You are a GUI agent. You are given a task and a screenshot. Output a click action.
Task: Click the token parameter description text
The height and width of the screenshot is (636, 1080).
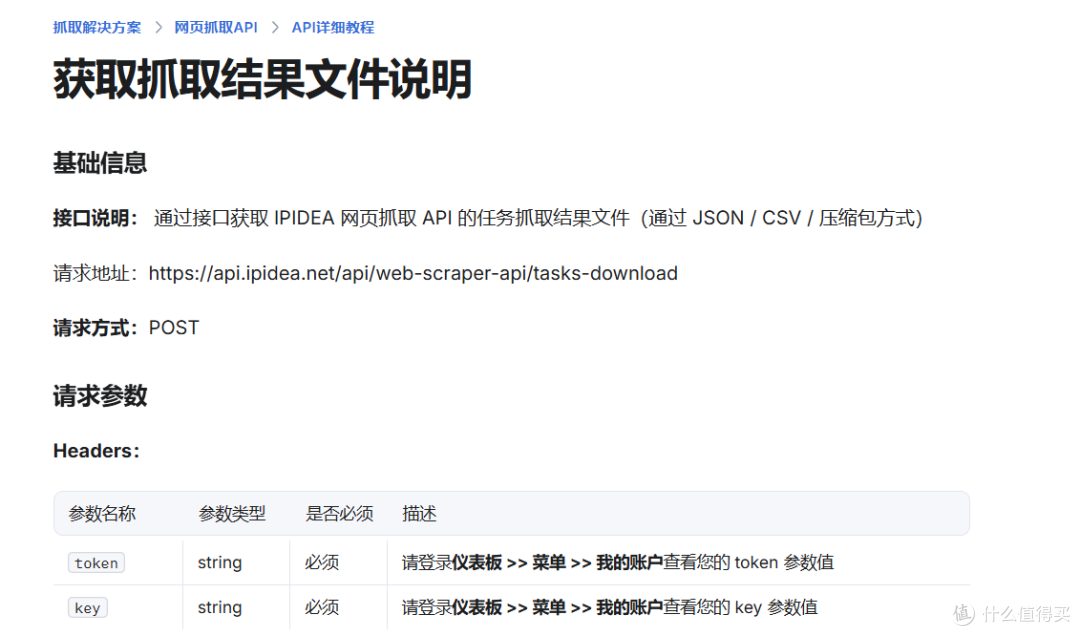point(618,563)
